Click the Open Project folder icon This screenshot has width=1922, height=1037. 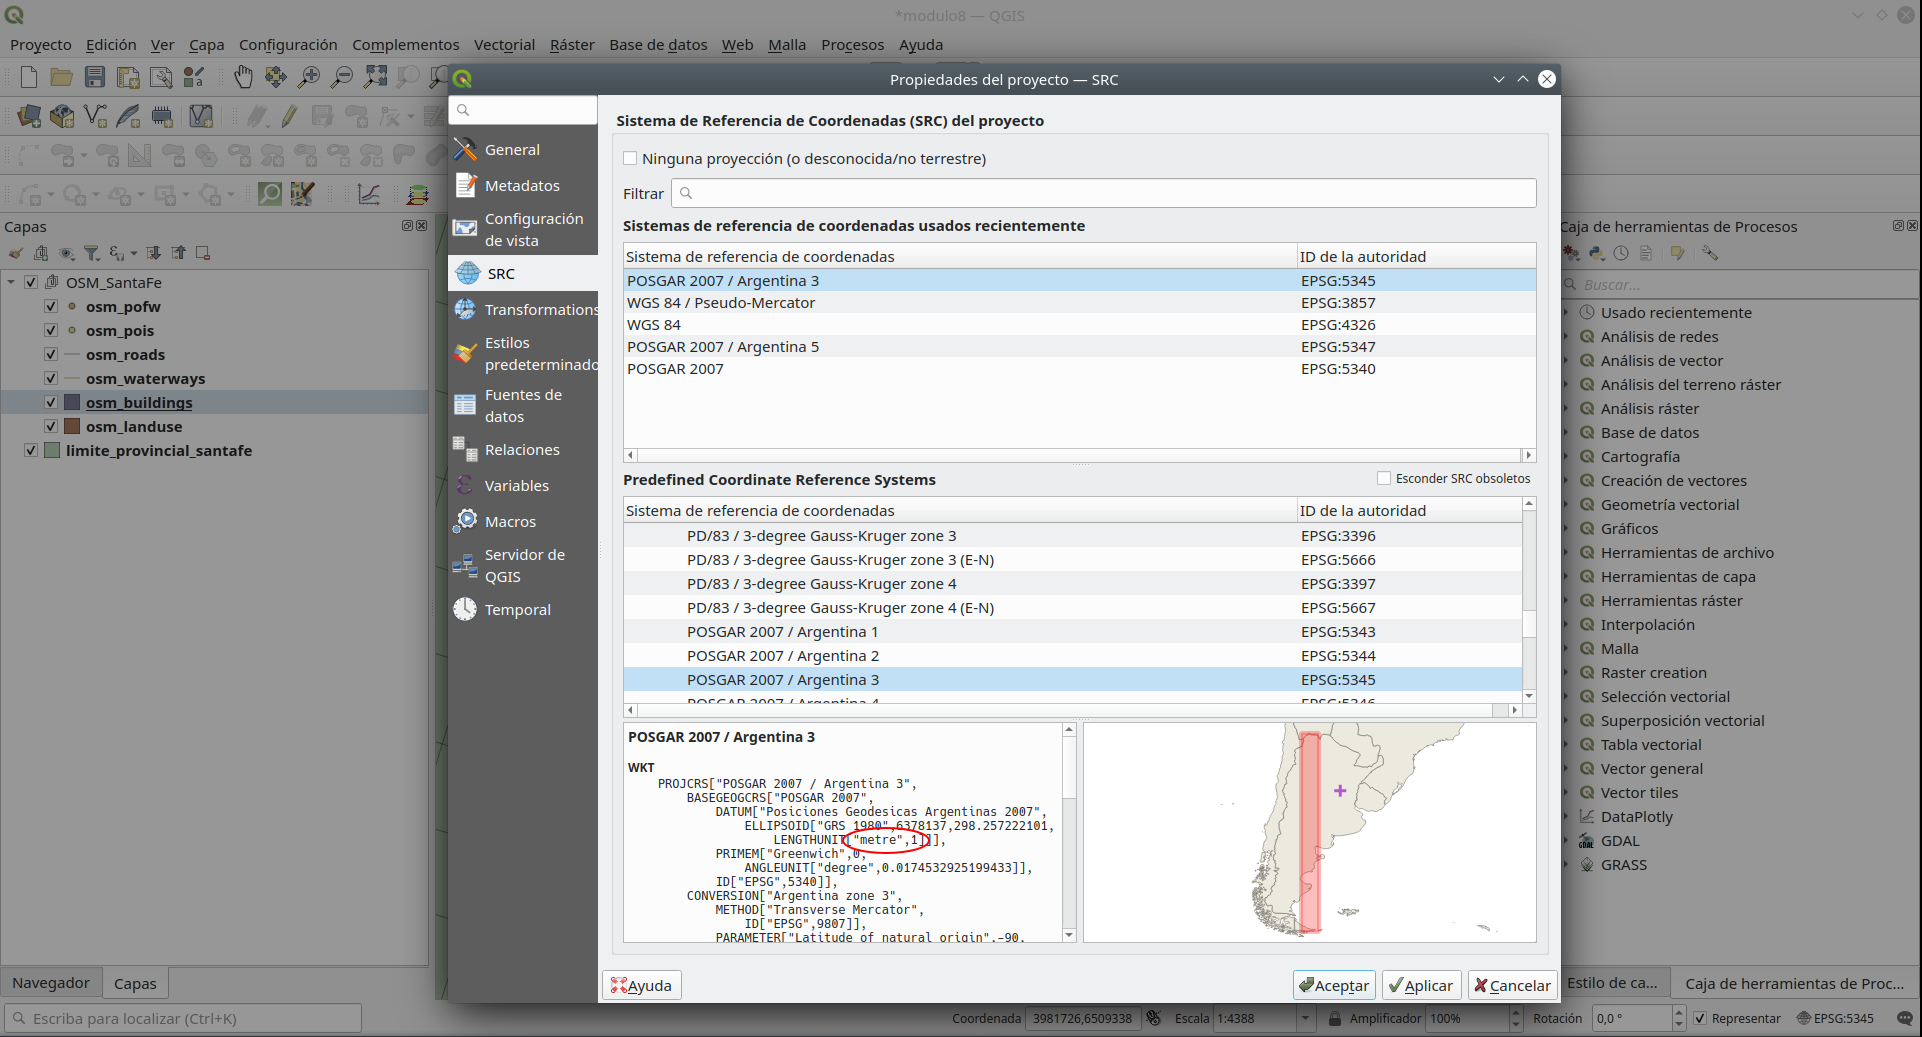point(61,77)
